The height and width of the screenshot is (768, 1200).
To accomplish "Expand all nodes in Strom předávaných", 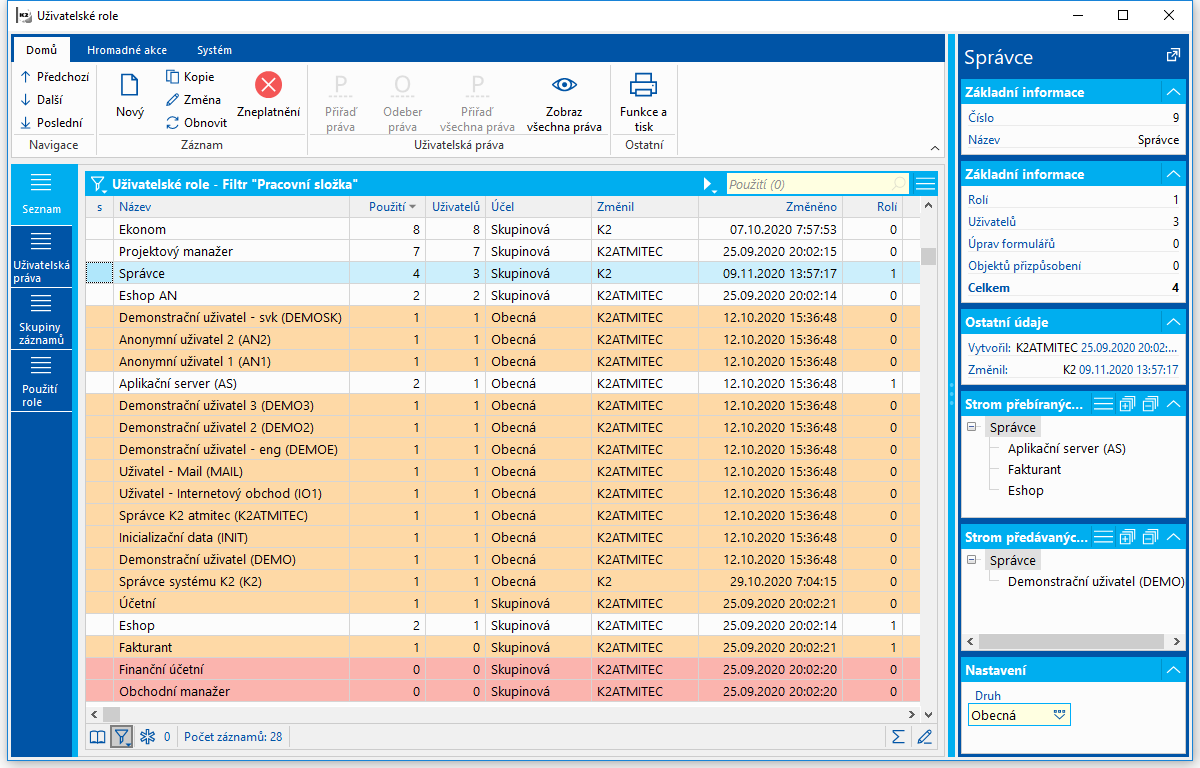I will tap(1128, 537).
